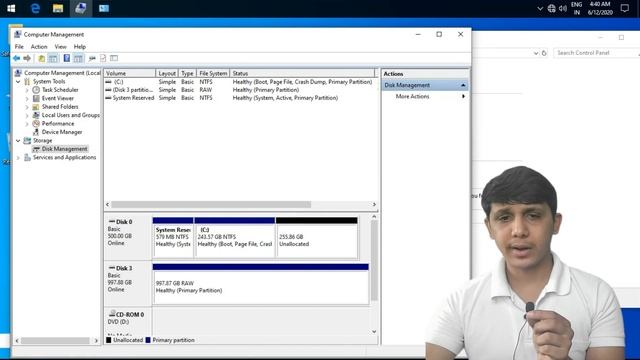This screenshot has height=360, width=640.
Task: Select Services and Applications icon
Action: point(27,158)
